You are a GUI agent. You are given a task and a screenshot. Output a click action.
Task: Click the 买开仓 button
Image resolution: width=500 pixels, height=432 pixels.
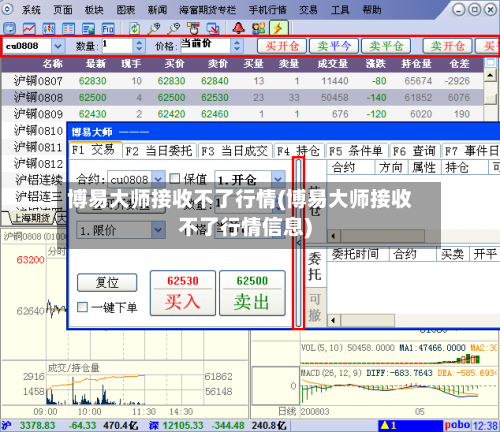282,46
